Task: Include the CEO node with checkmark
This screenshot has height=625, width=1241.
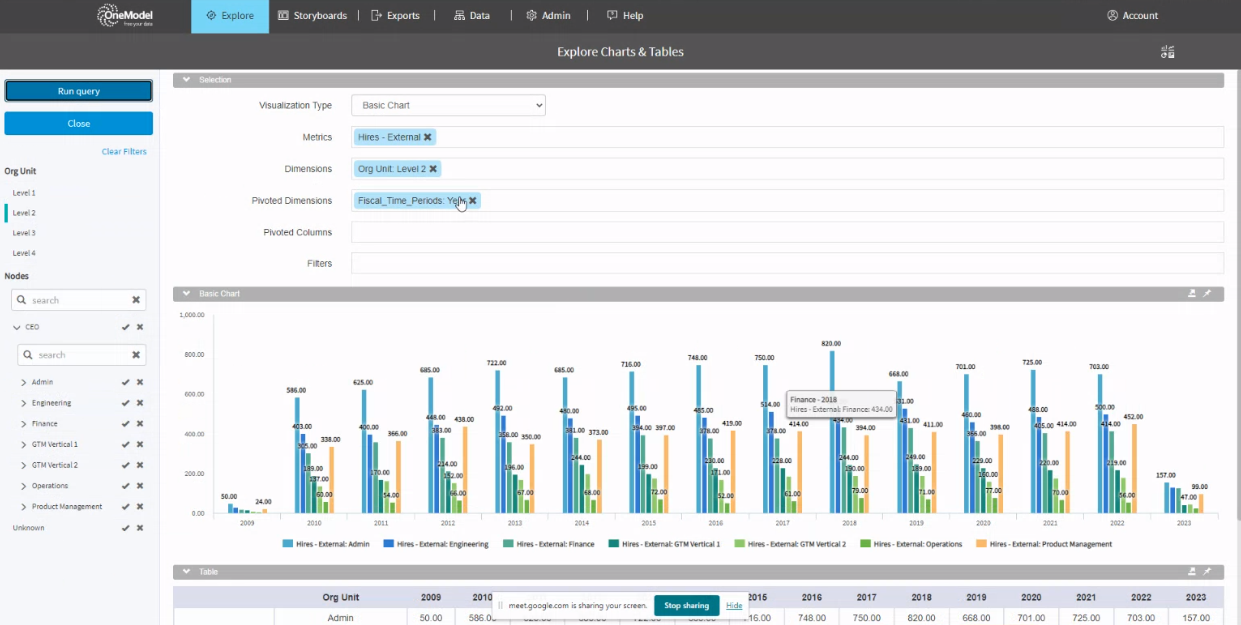Action: tap(125, 327)
